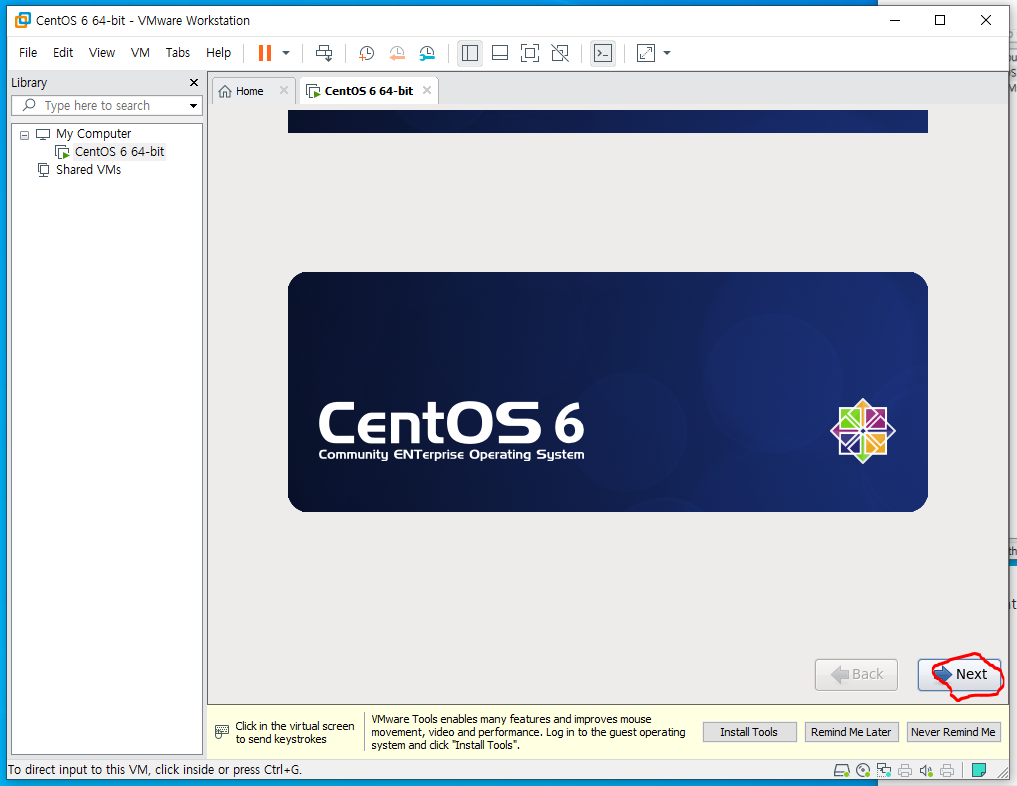The width and height of the screenshot is (1017, 786).
Task: Enter full screen mode
Action: (x=530, y=53)
